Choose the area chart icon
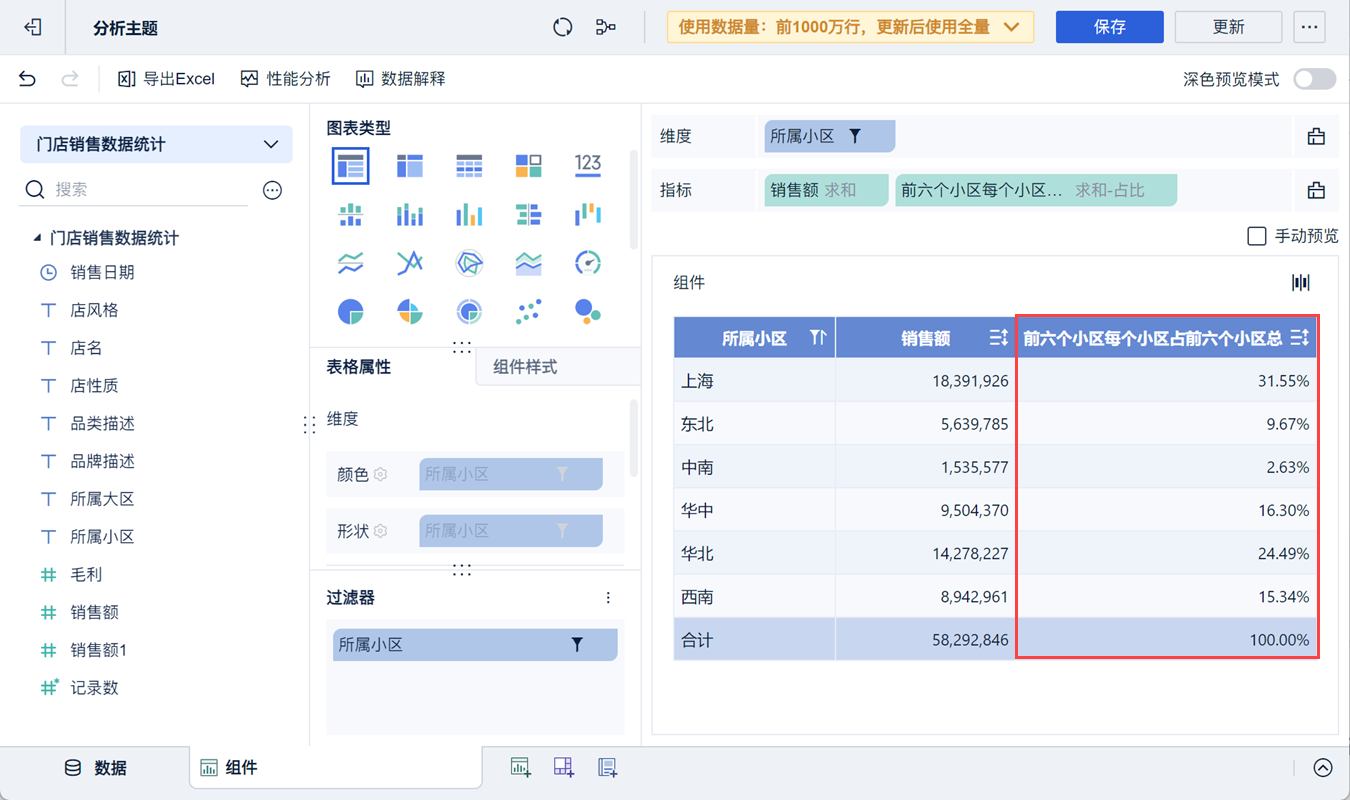The height and width of the screenshot is (800, 1350). (x=528, y=263)
